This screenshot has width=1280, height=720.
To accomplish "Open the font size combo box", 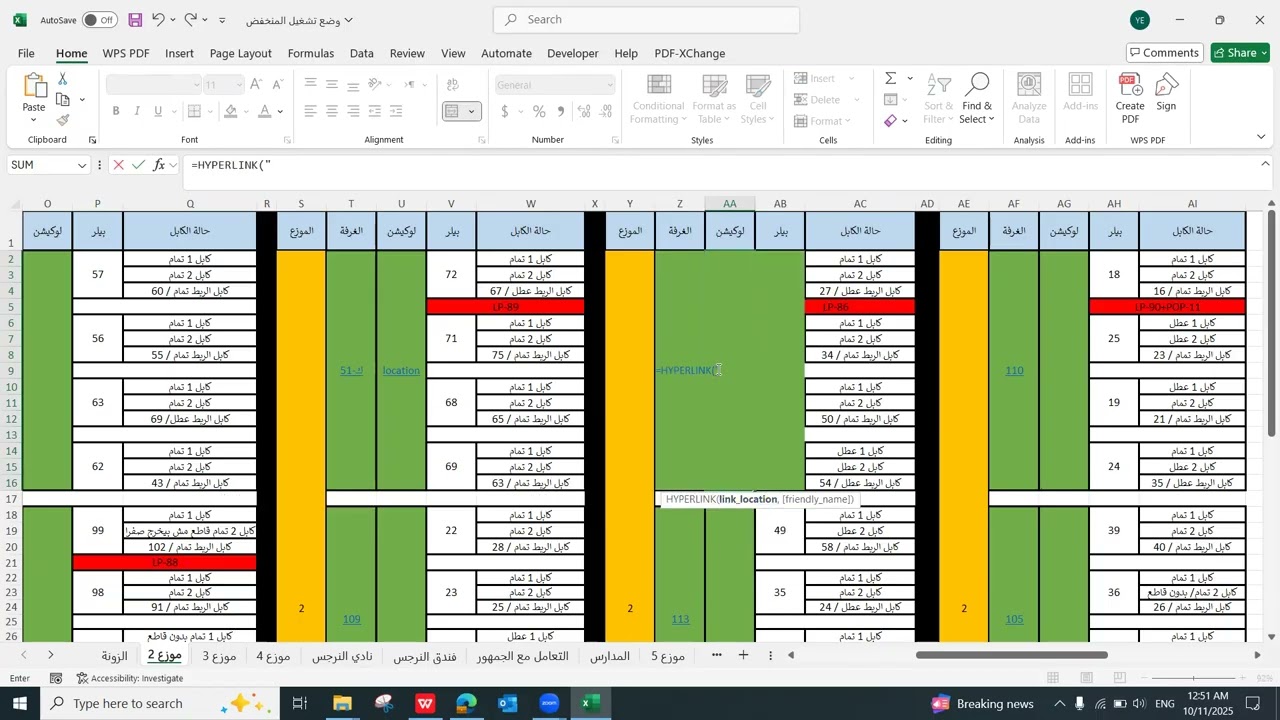I will (222, 85).
